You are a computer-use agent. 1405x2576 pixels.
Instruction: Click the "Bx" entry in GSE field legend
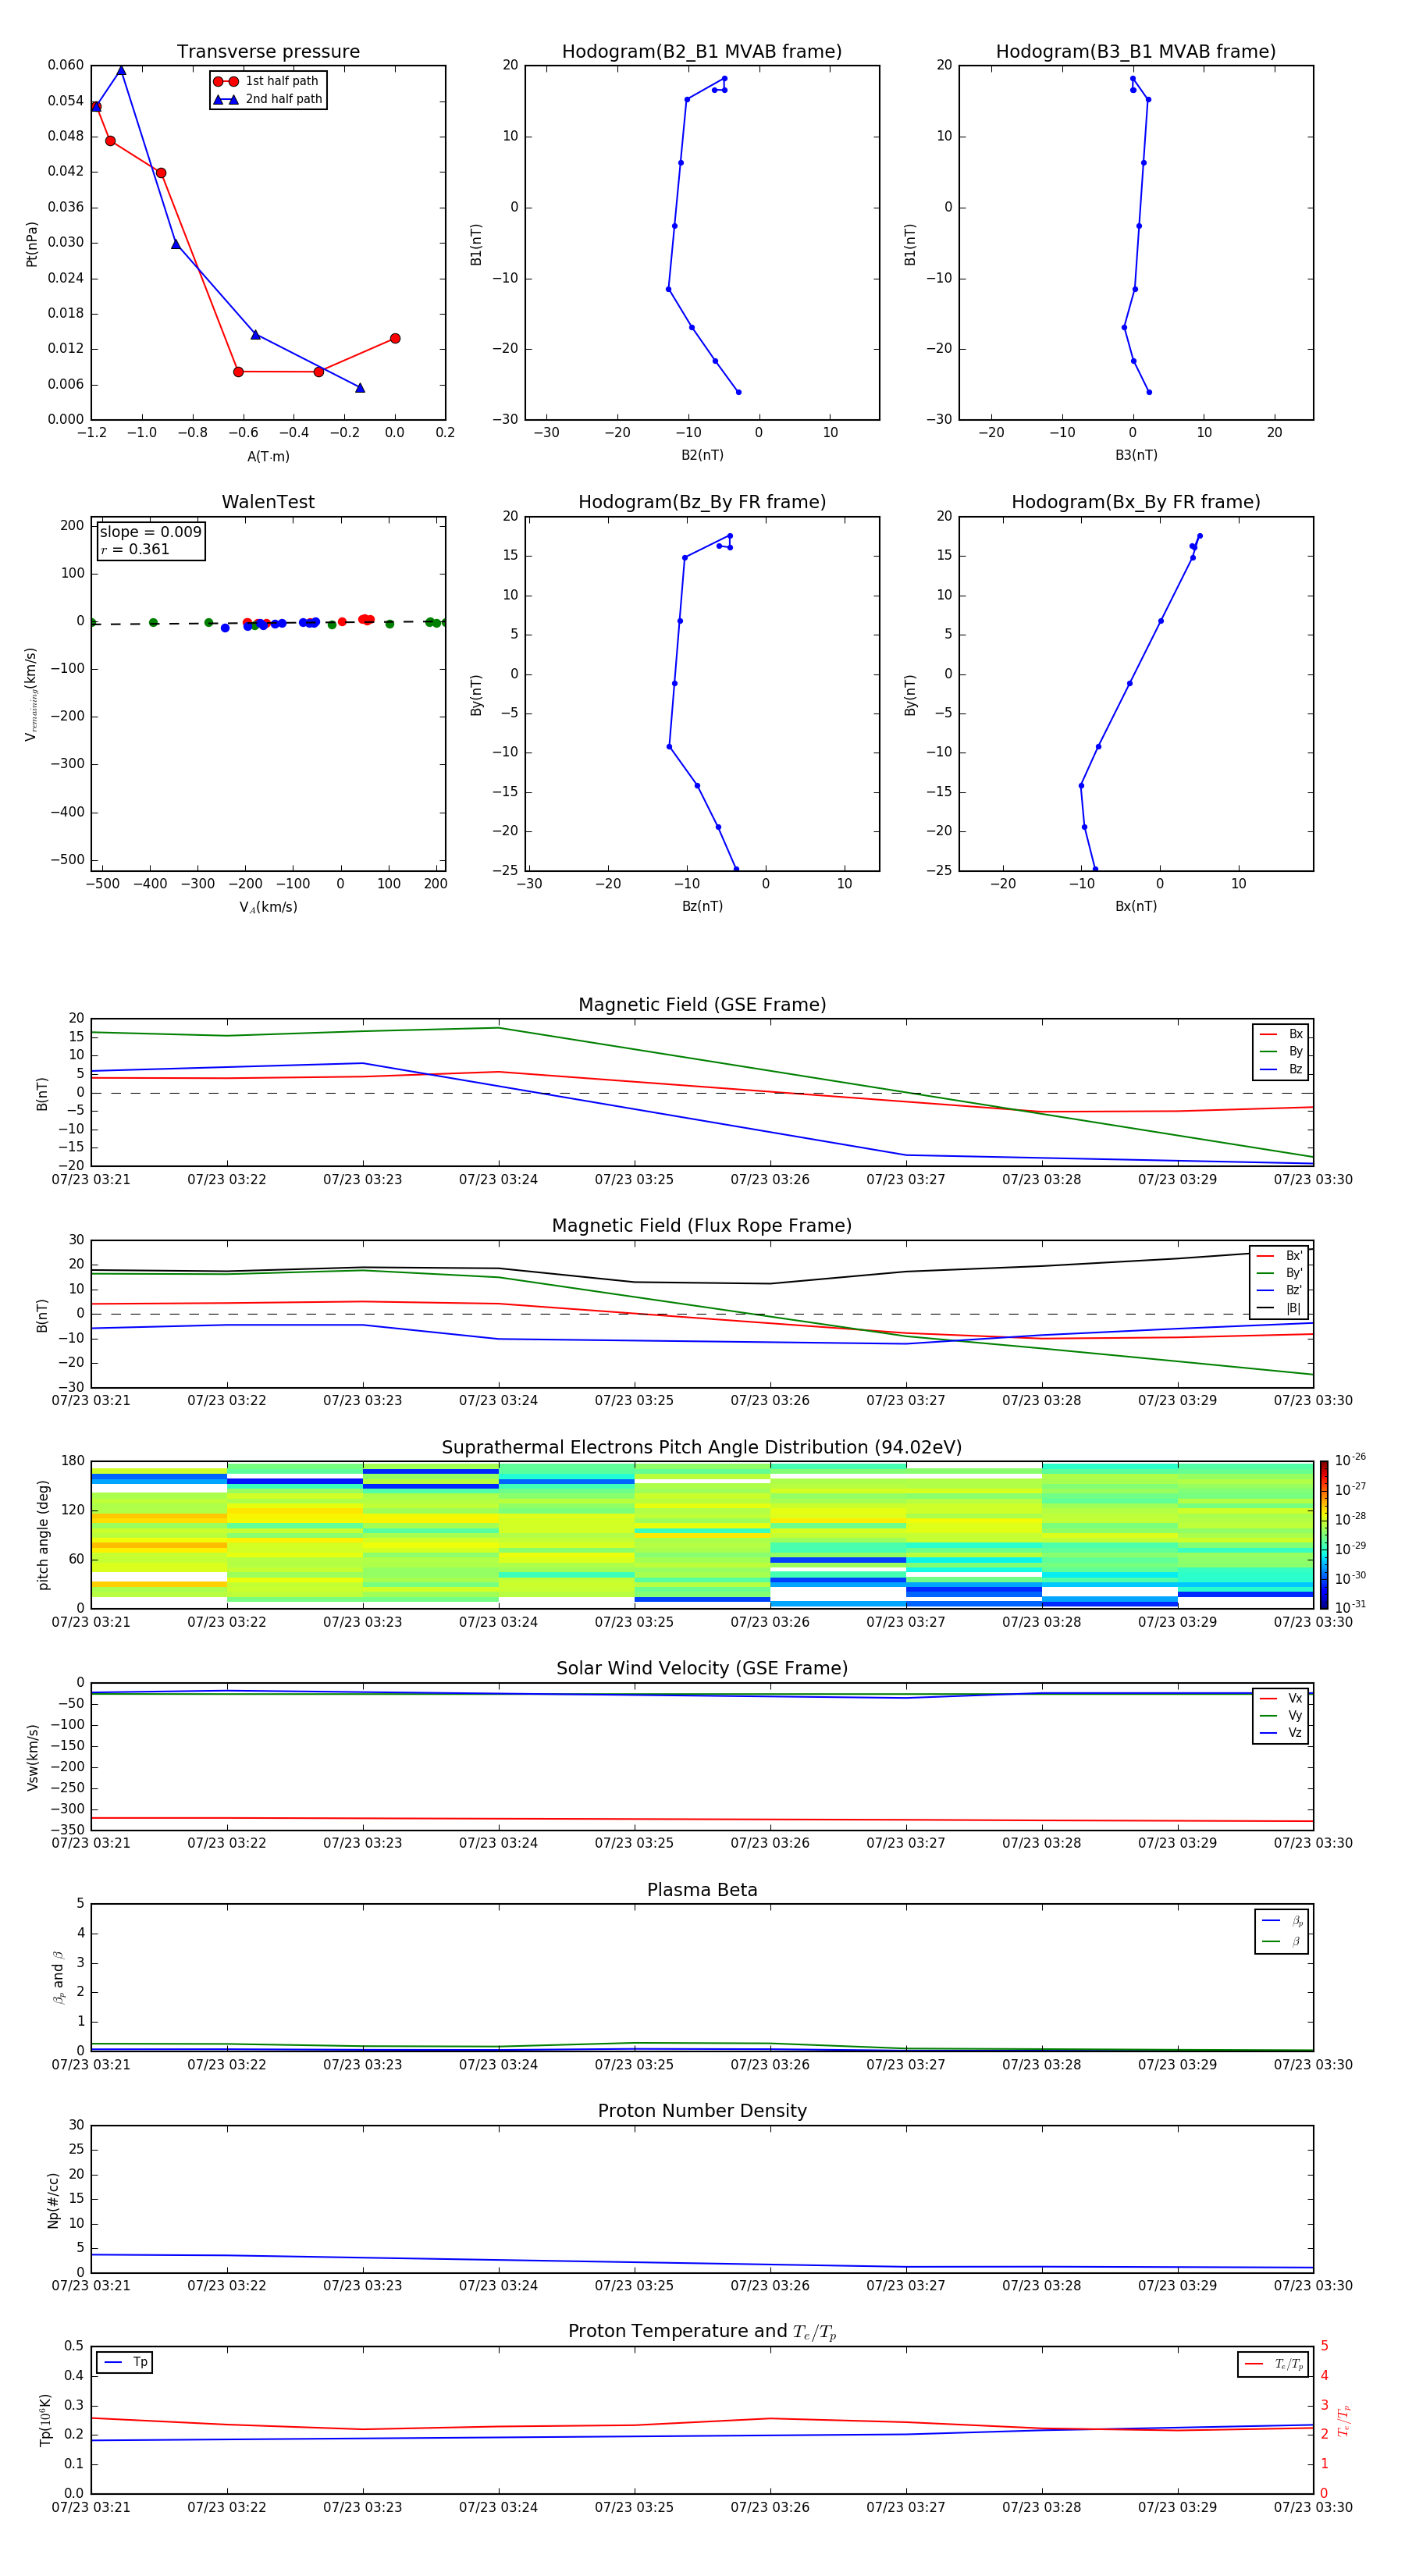pos(1281,1035)
